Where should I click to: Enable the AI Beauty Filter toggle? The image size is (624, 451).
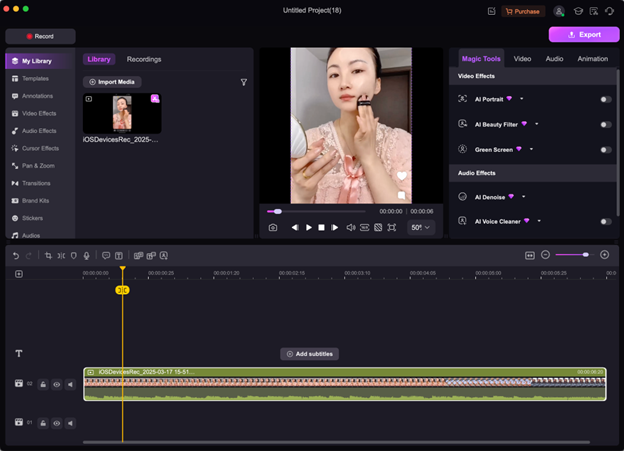tap(606, 125)
